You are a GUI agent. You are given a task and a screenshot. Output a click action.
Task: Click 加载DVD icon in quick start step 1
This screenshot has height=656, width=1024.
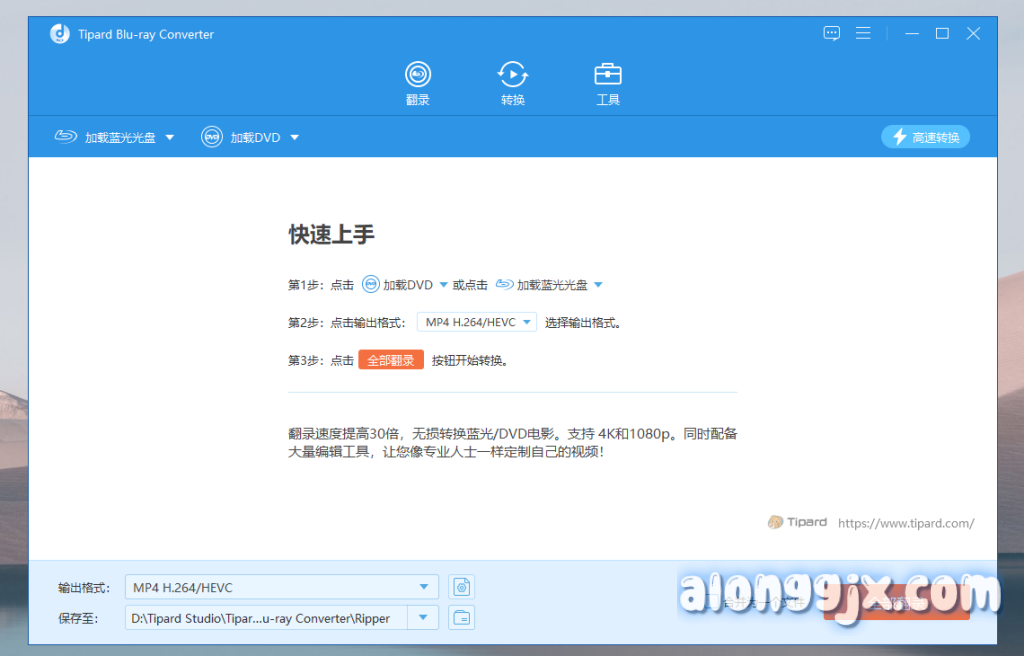click(371, 285)
